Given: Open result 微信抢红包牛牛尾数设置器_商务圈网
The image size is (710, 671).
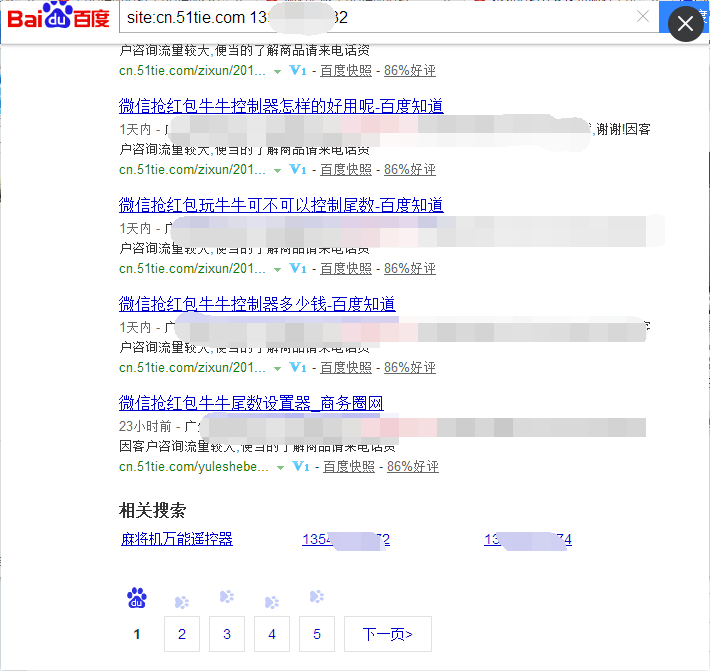Looking at the screenshot, I should (x=251, y=403).
